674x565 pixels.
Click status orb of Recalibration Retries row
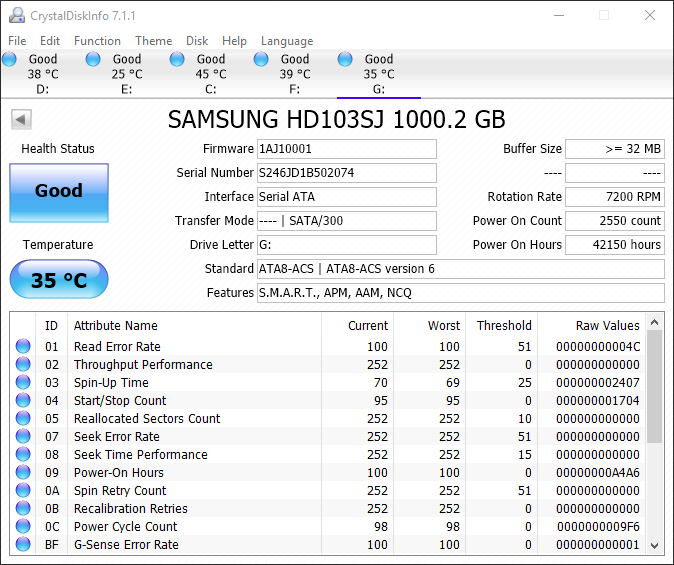pyautogui.click(x=23, y=508)
